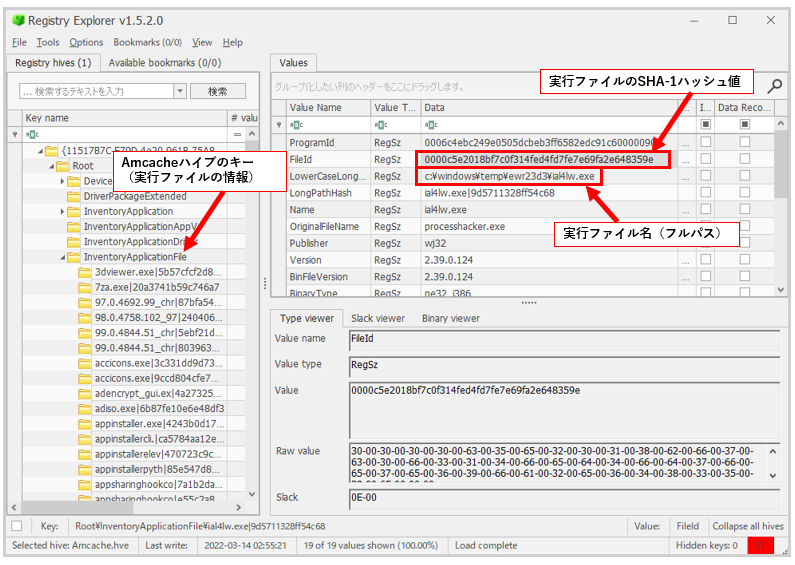Select the 97.0.4692.99_chr key folder
795x565 pixels.
[158, 302]
